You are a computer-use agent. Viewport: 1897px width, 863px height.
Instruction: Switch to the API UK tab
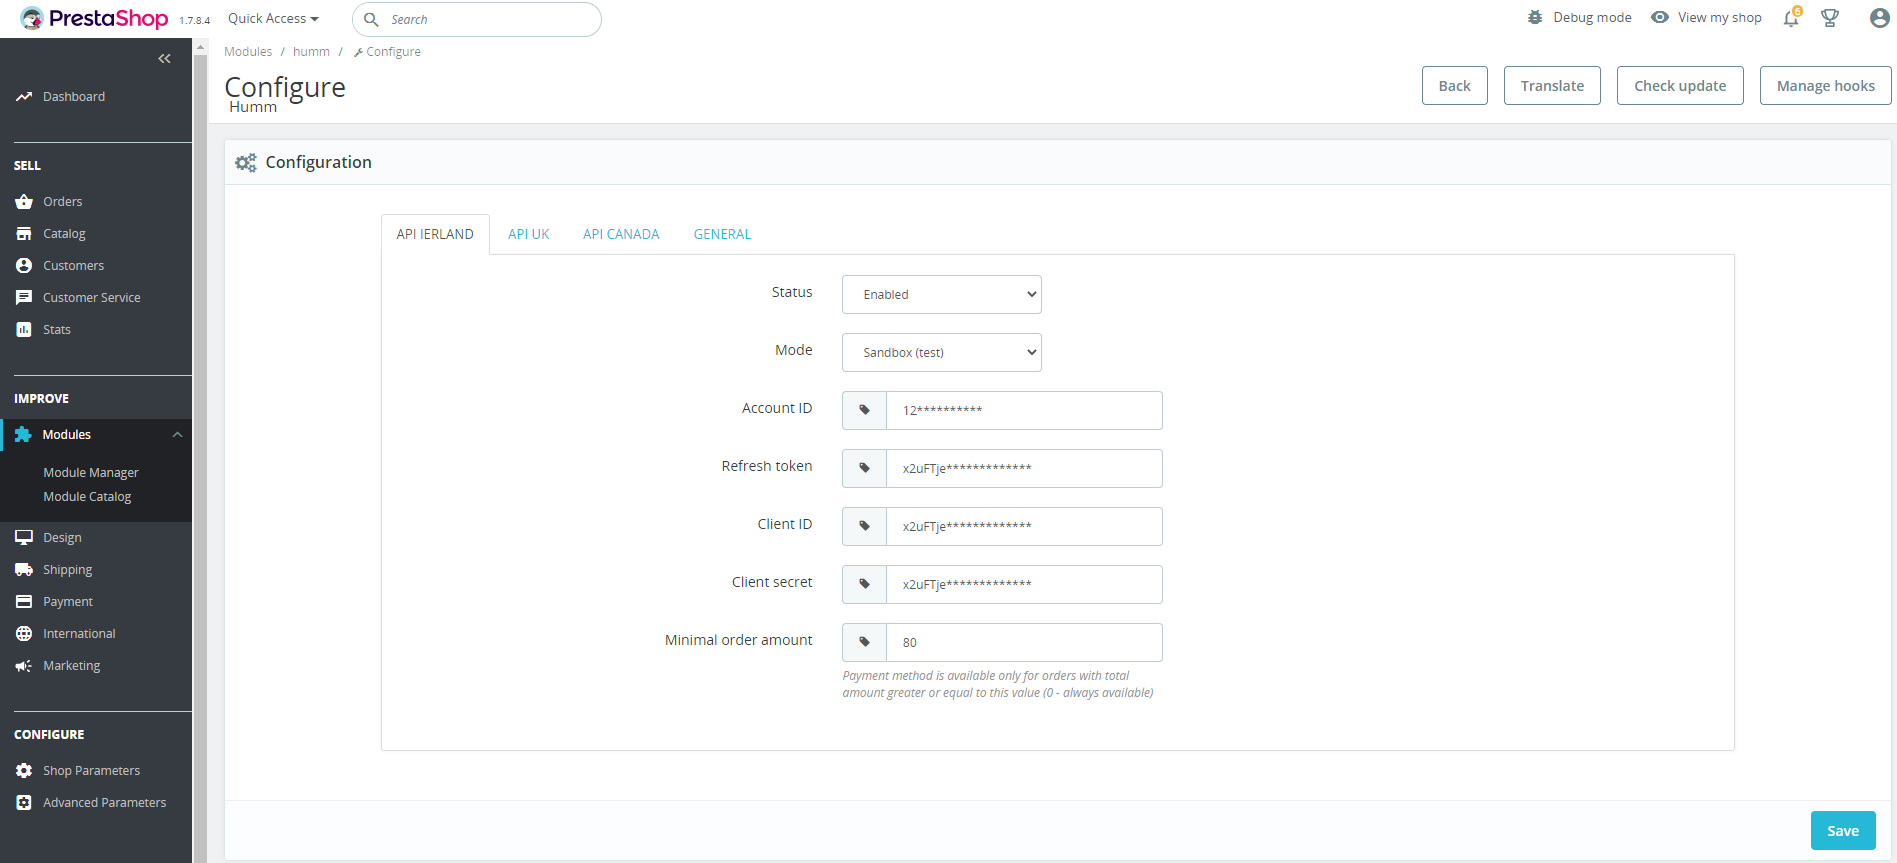(529, 234)
